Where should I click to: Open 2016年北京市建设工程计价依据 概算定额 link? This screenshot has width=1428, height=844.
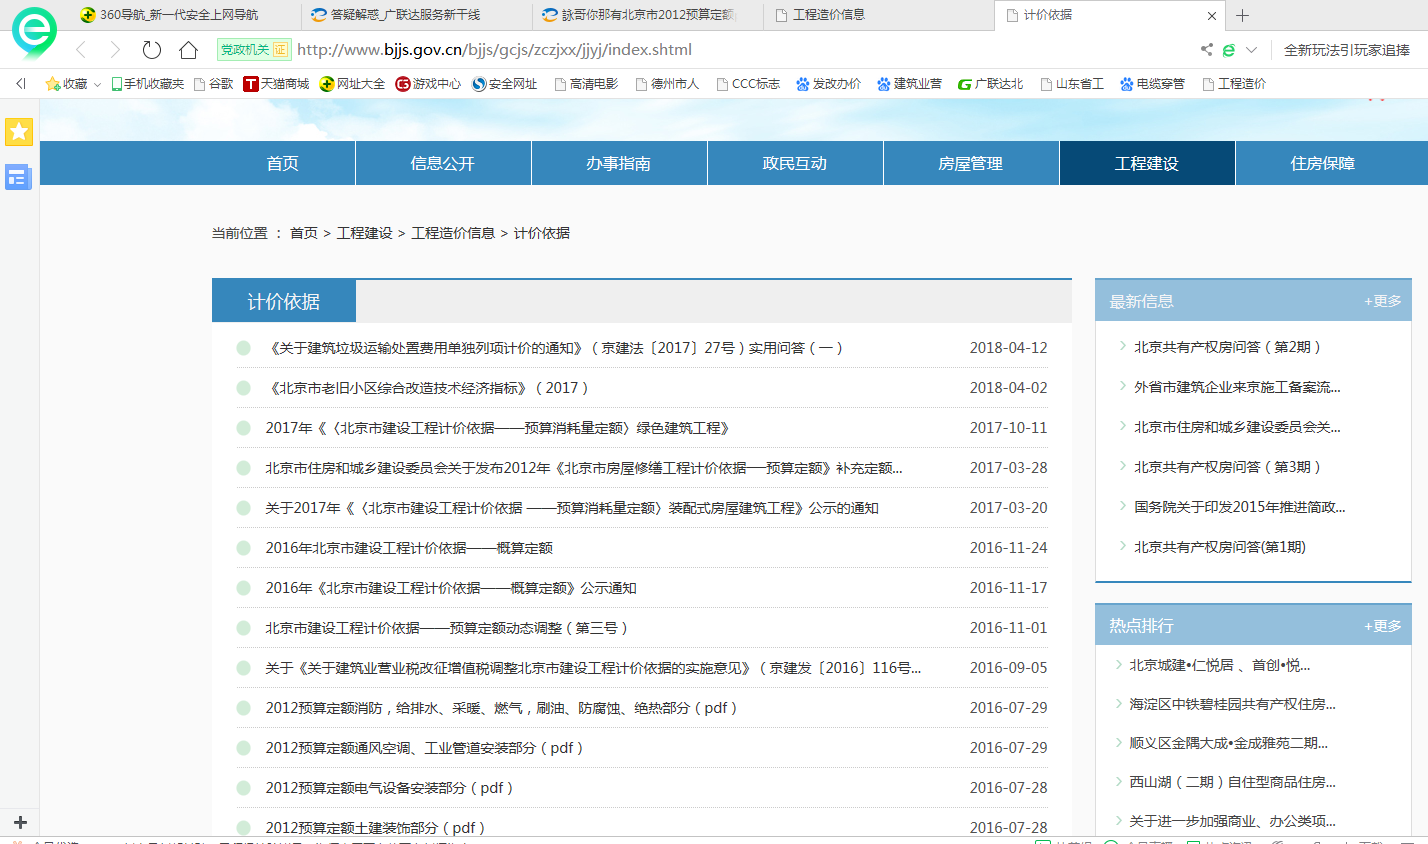409,548
